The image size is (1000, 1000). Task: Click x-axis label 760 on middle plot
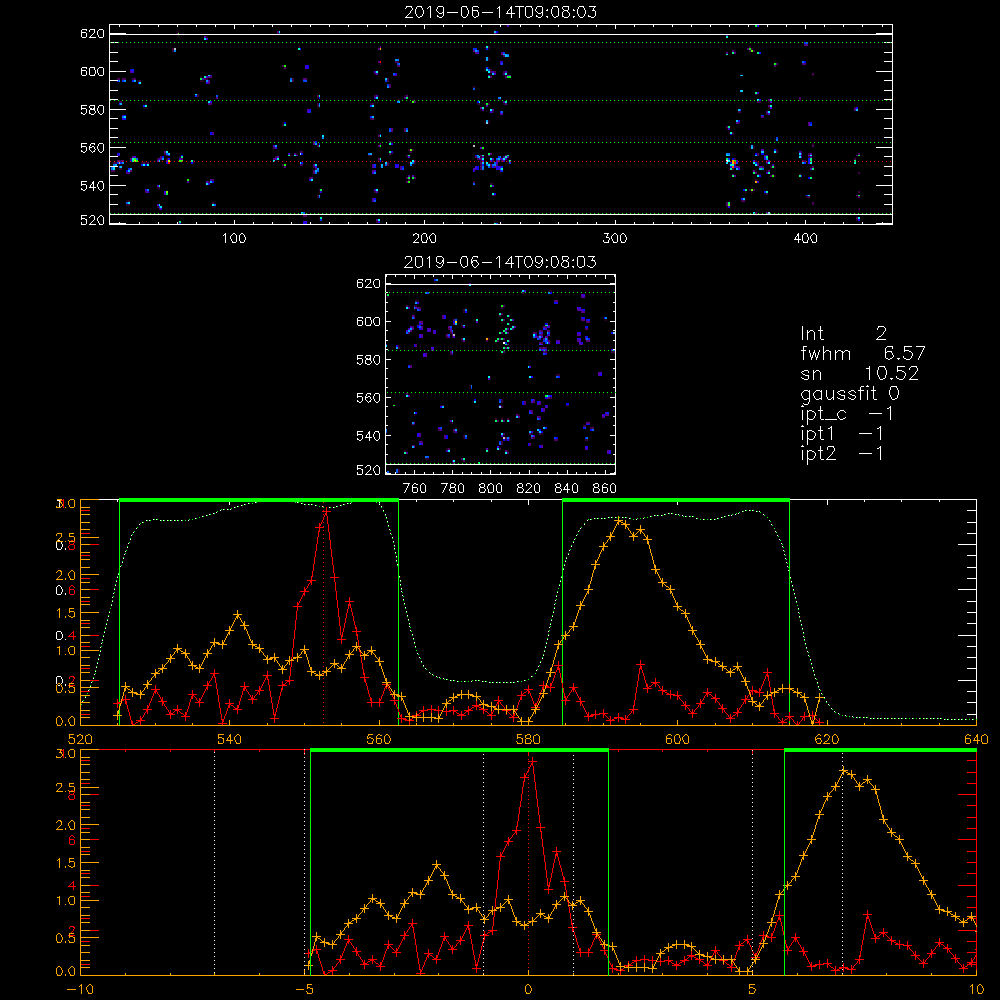click(415, 489)
